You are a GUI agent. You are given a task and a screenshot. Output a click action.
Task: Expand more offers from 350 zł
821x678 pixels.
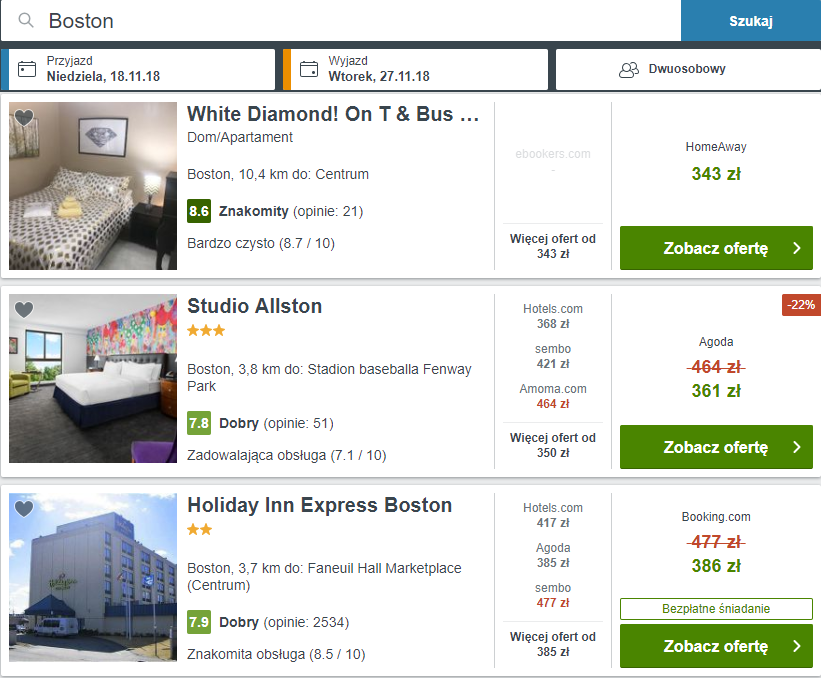552,445
